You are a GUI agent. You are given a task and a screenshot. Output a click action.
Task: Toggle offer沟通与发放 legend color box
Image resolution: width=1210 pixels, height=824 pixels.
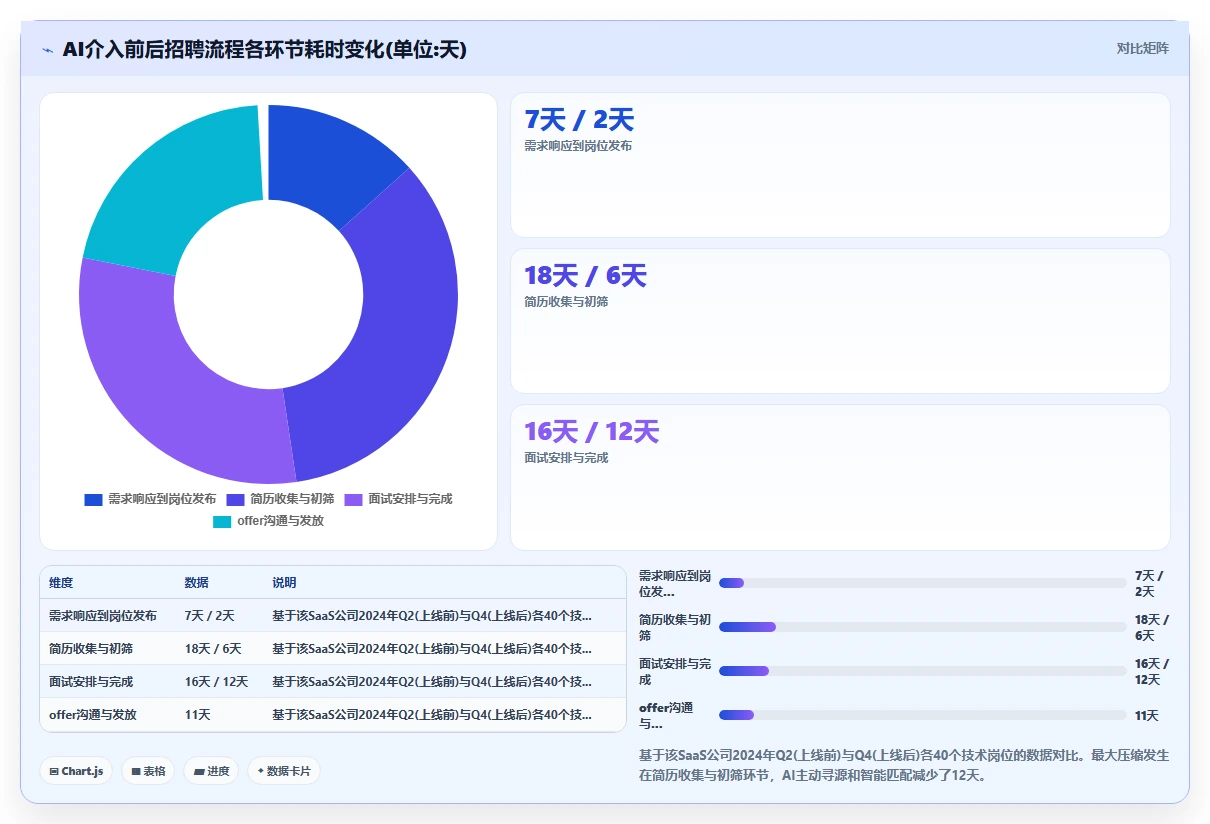222,521
